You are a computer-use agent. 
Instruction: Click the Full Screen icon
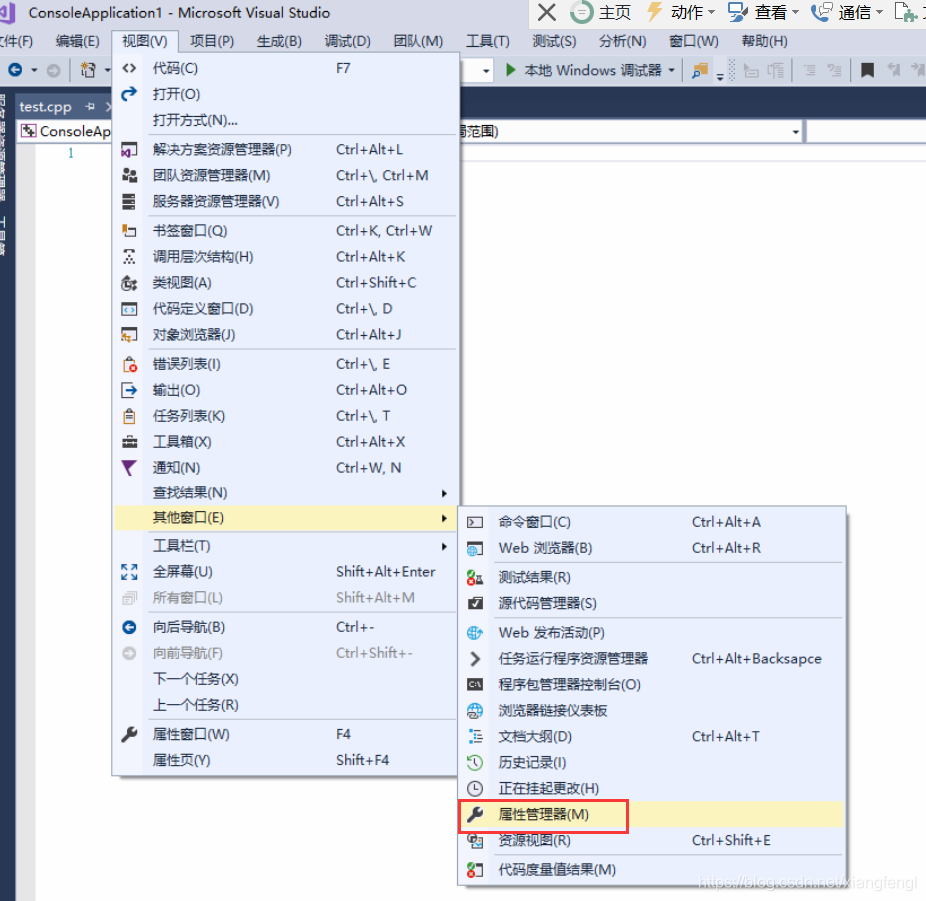[129, 572]
